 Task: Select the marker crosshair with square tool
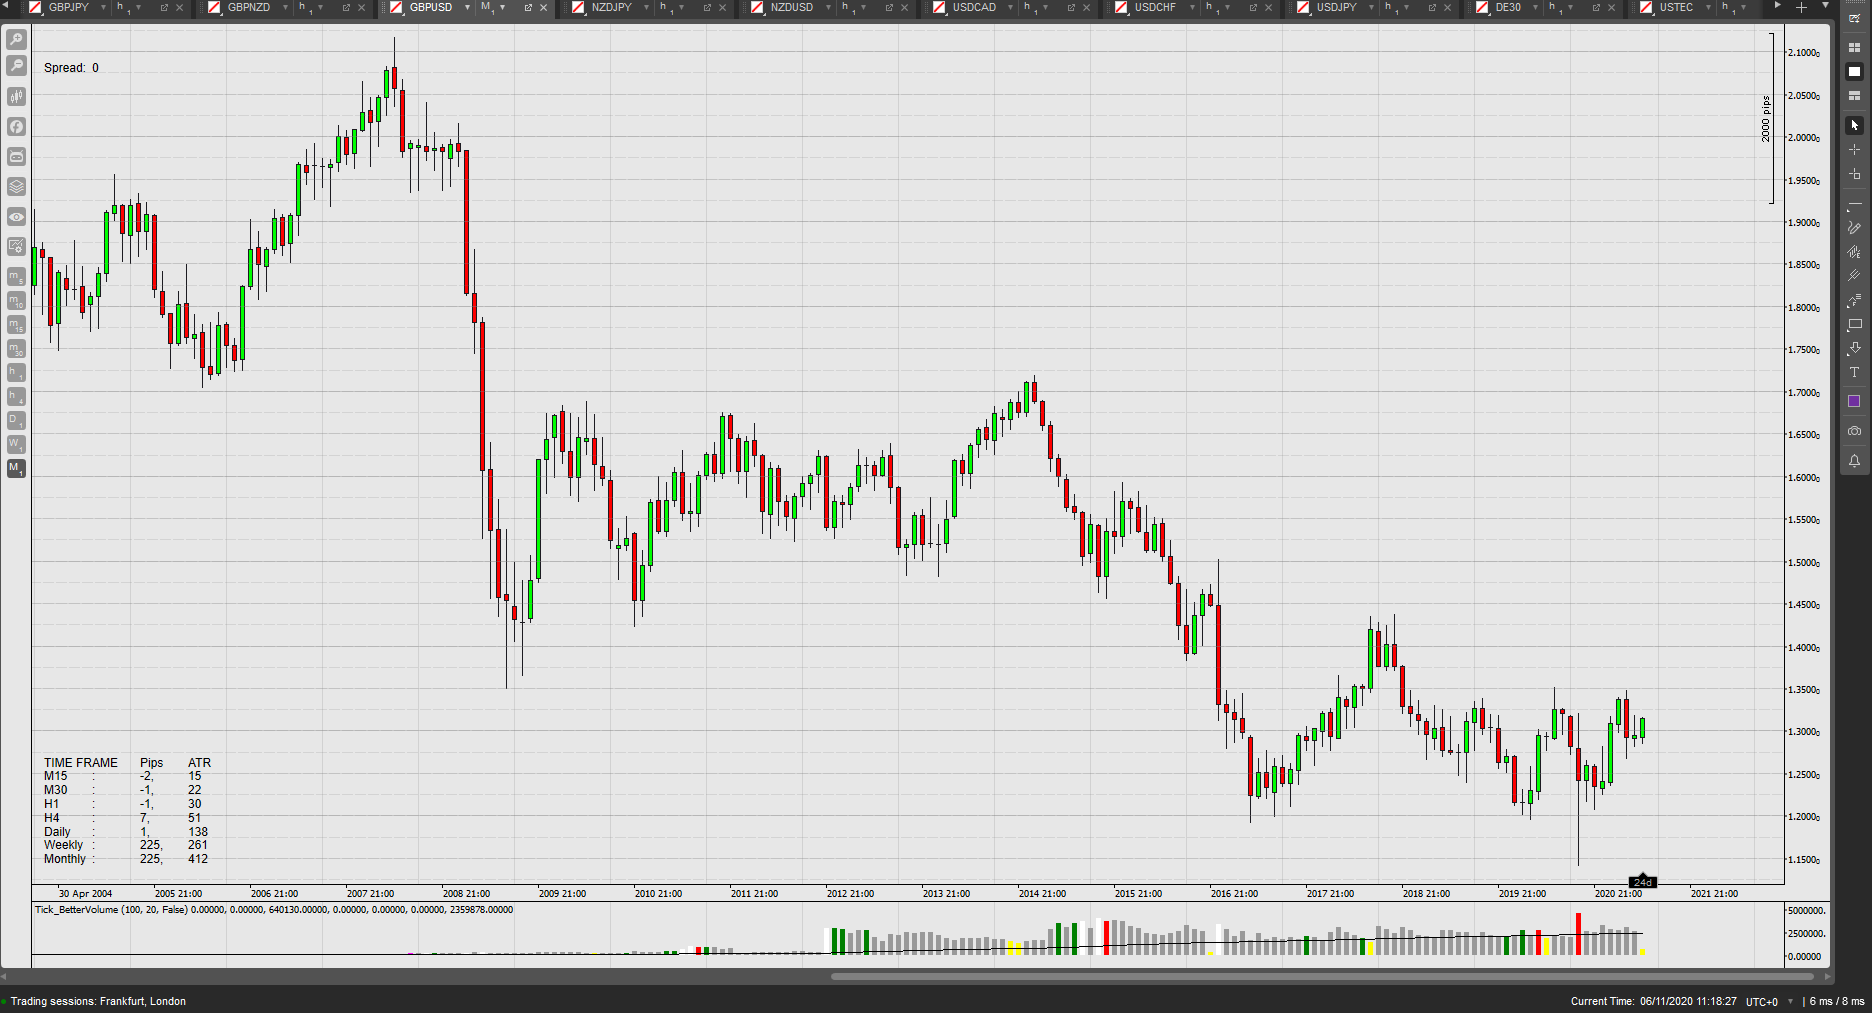(x=1854, y=174)
